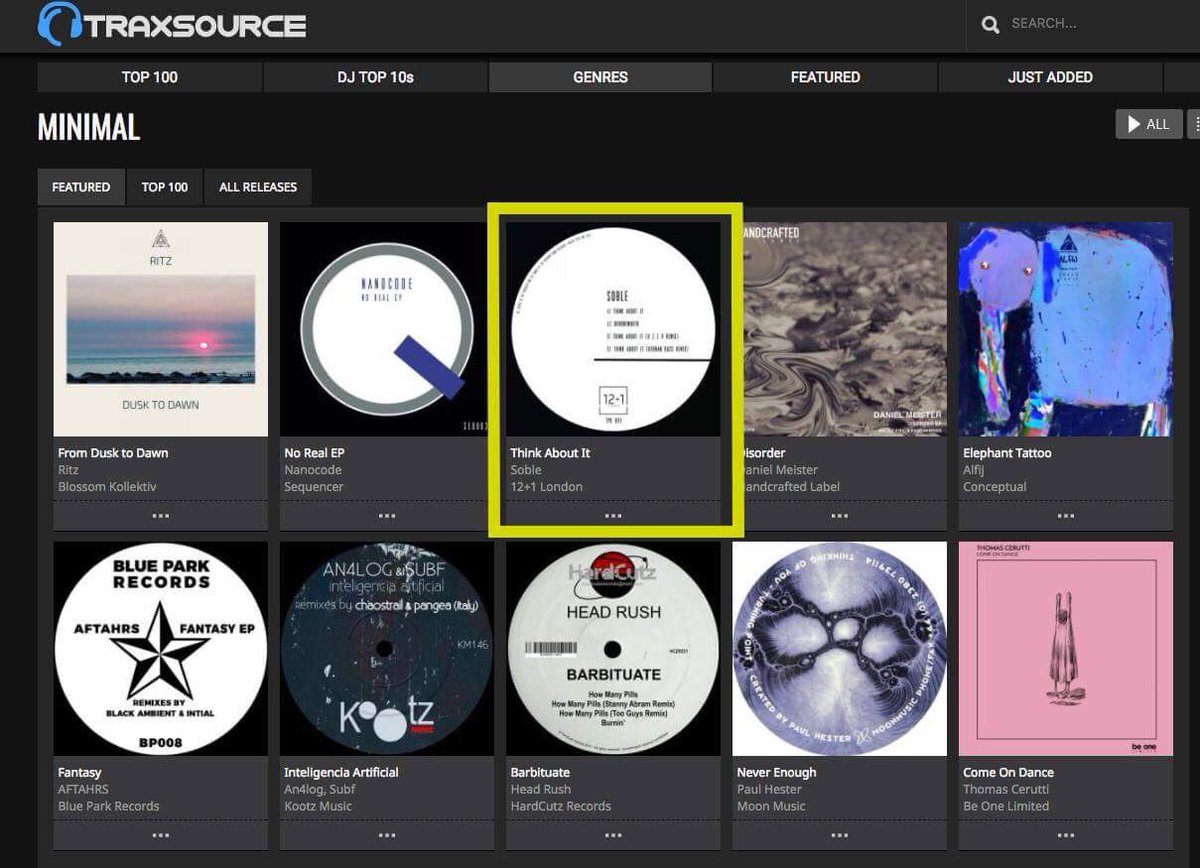The height and width of the screenshot is (868, 1200).
Task: Open the Come On Dance cover art
Action: tap(1066, 649)
